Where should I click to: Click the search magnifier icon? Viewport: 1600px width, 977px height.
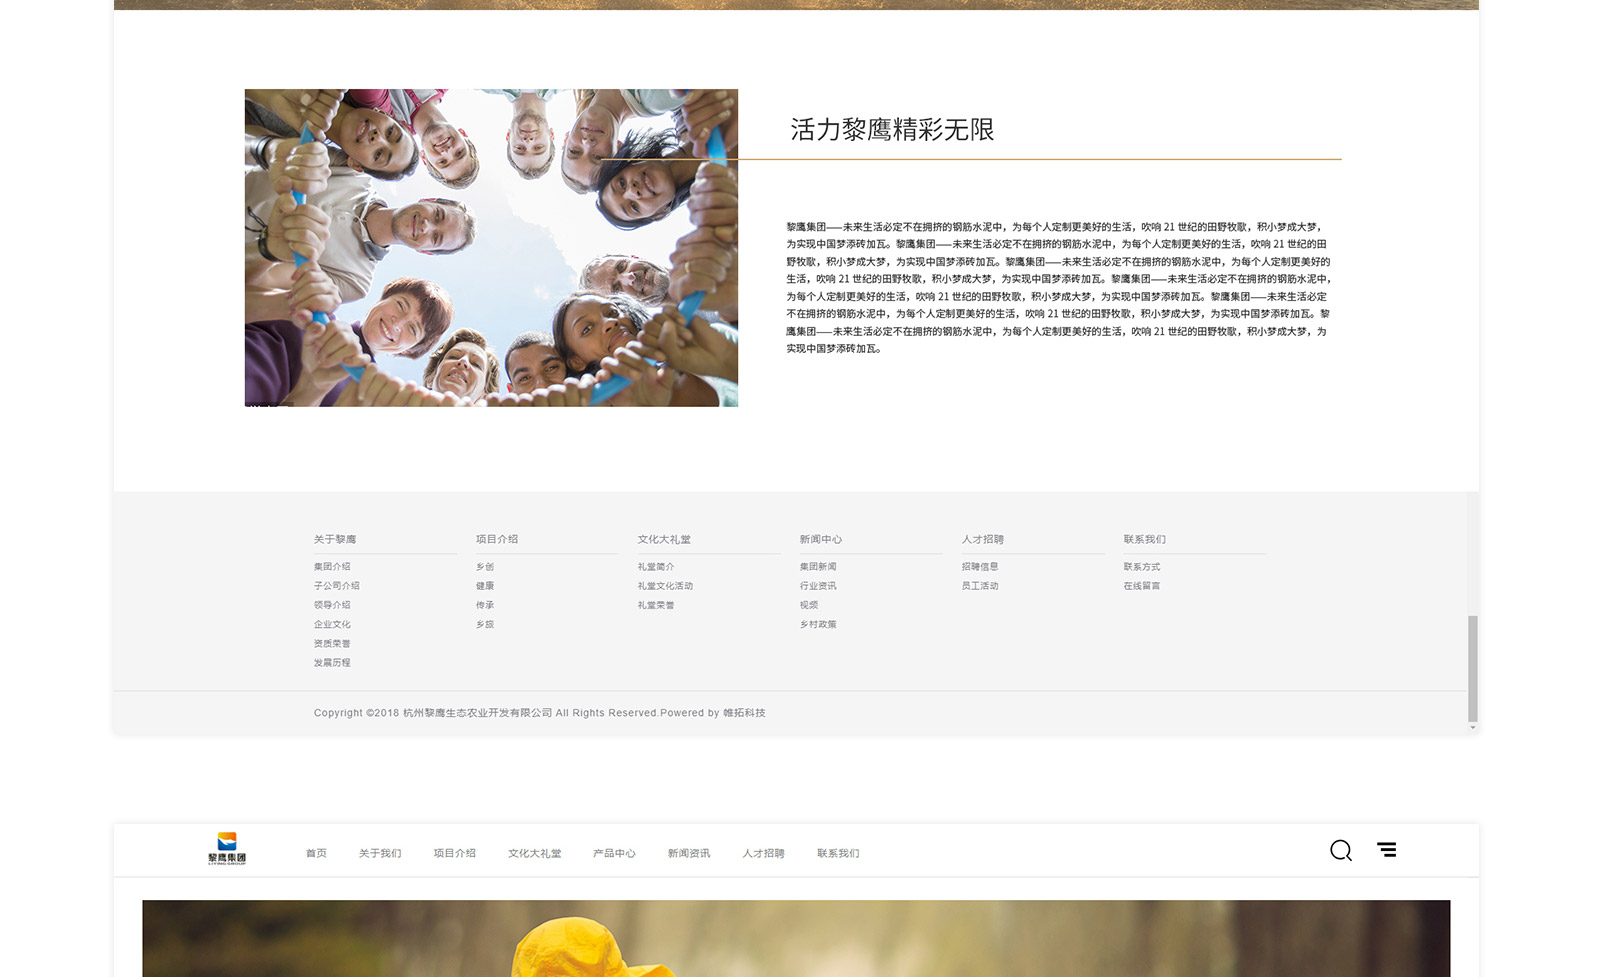coord(1340,851)
